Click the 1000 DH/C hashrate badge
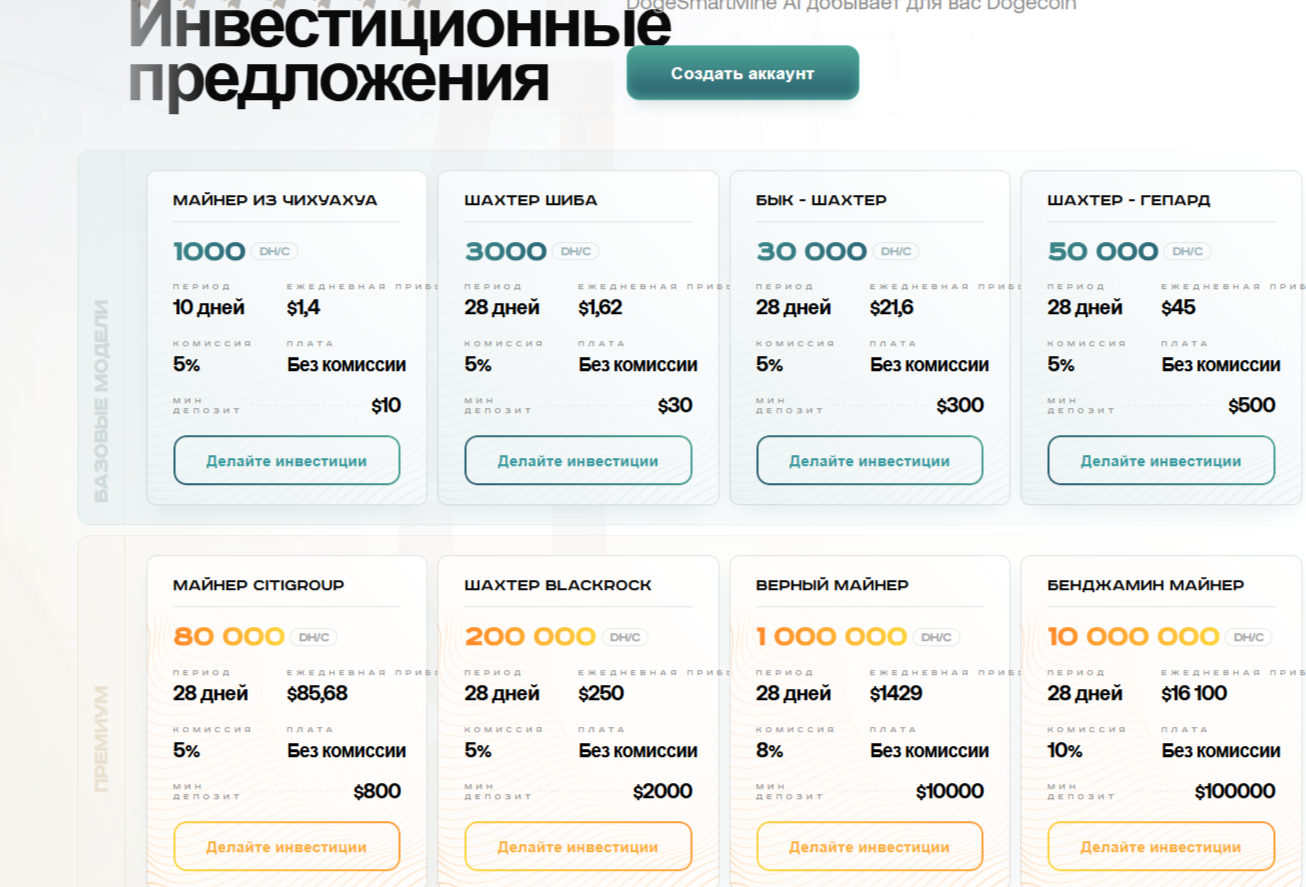Screen dimensions: 1306x887 274,252
